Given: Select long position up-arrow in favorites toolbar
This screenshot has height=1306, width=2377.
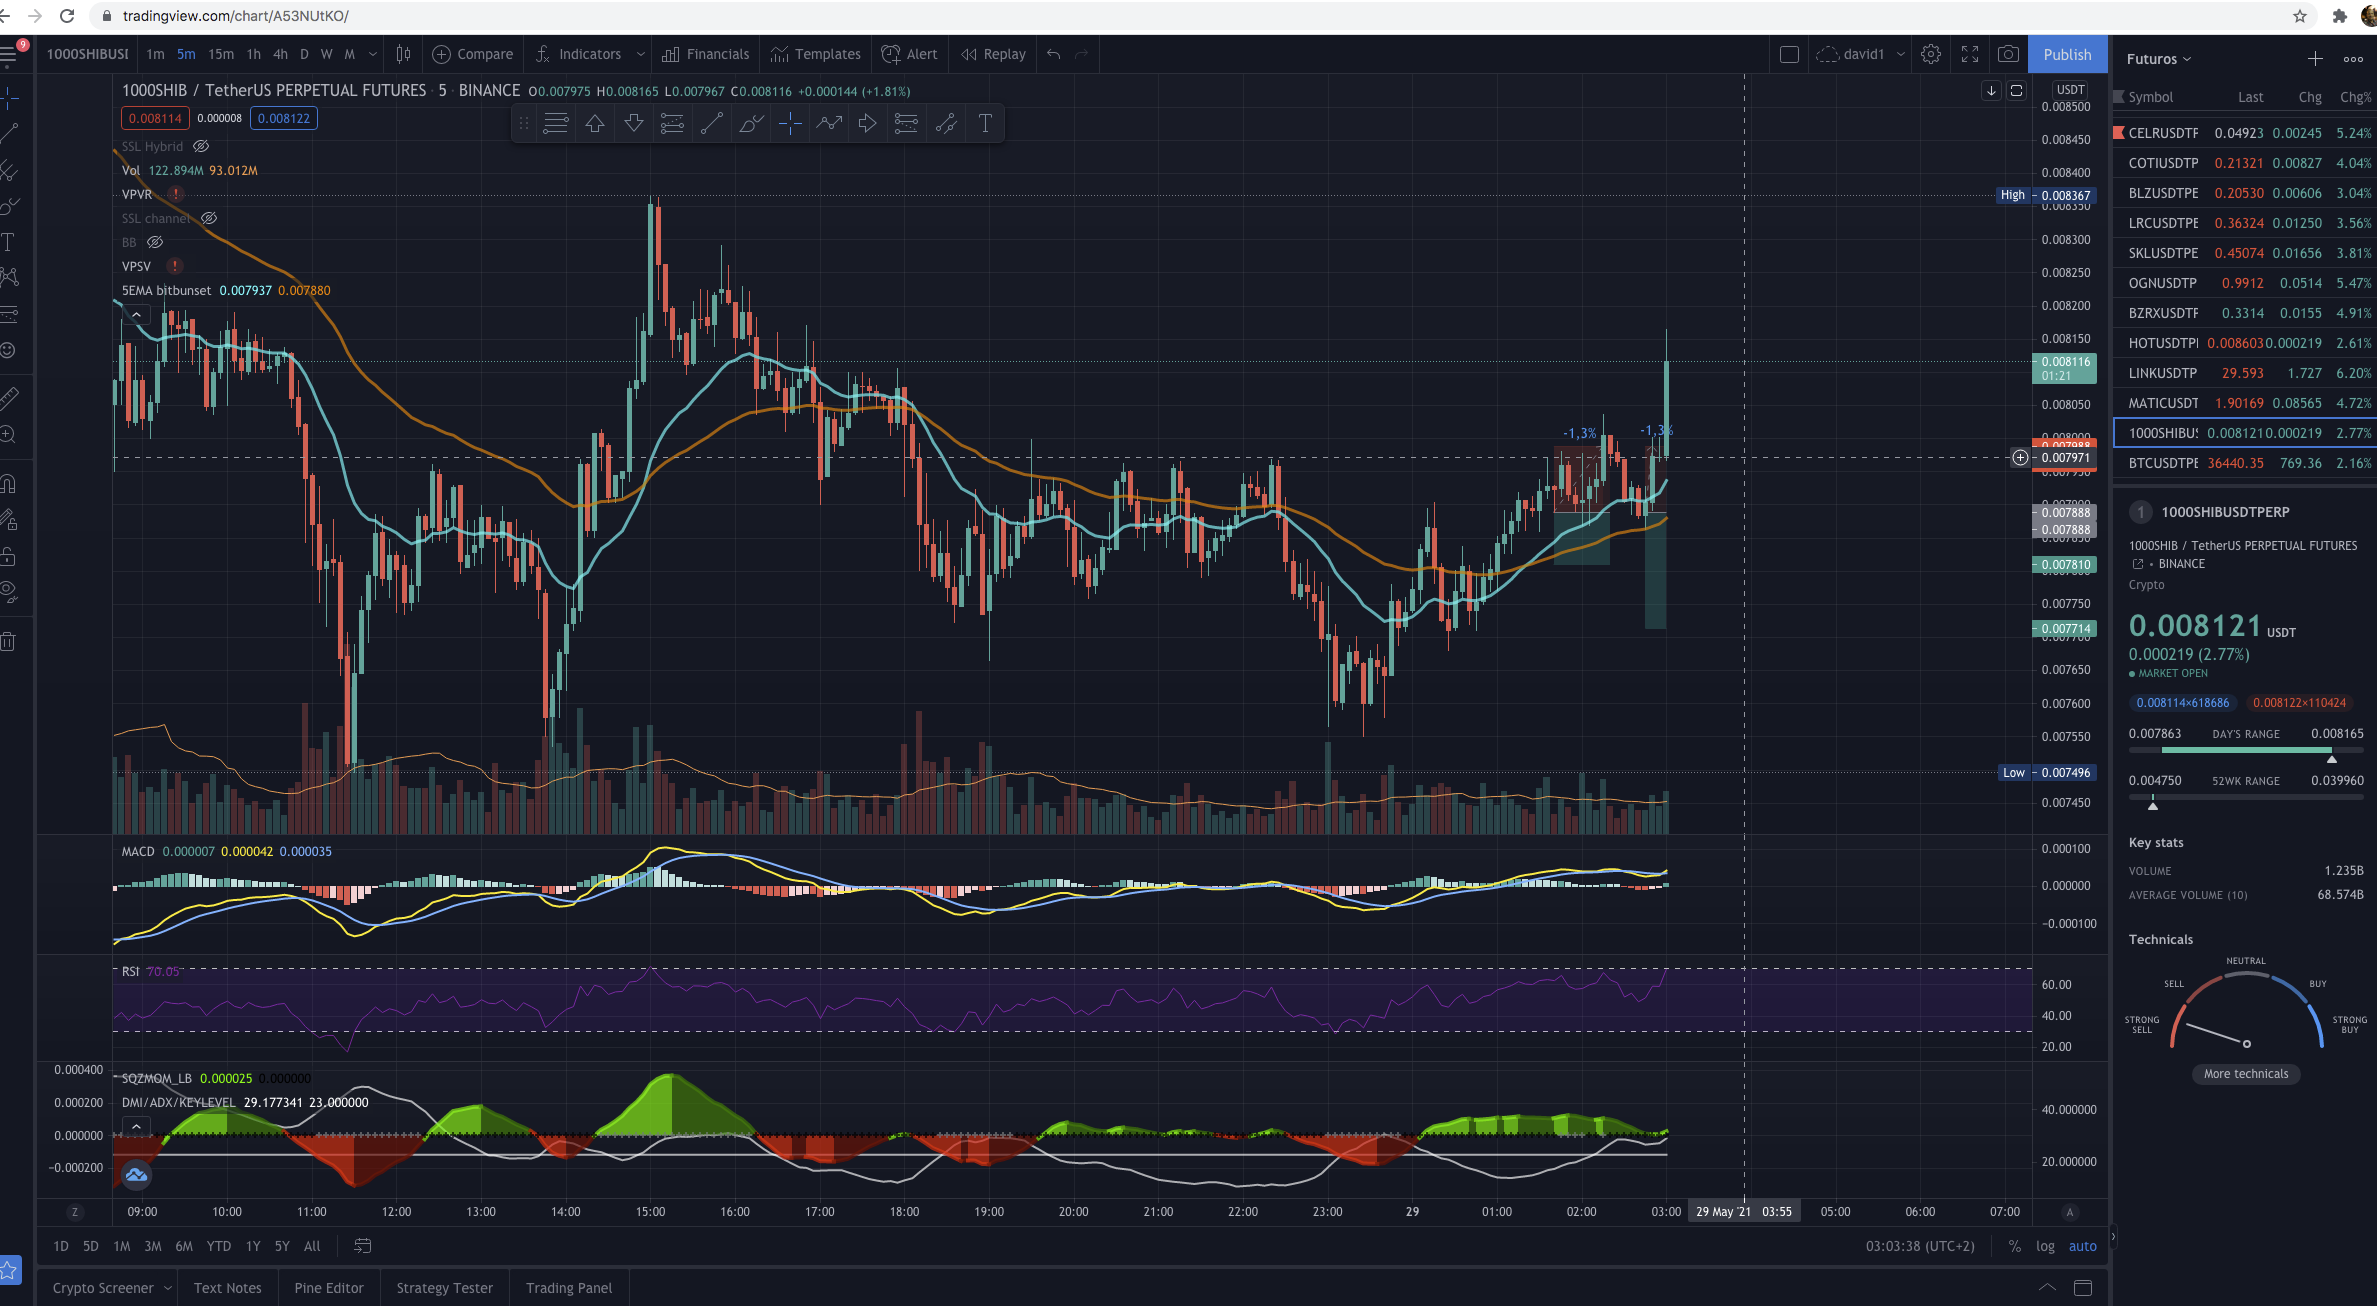Looking at the screenshot, I should [x=595, y=123].
